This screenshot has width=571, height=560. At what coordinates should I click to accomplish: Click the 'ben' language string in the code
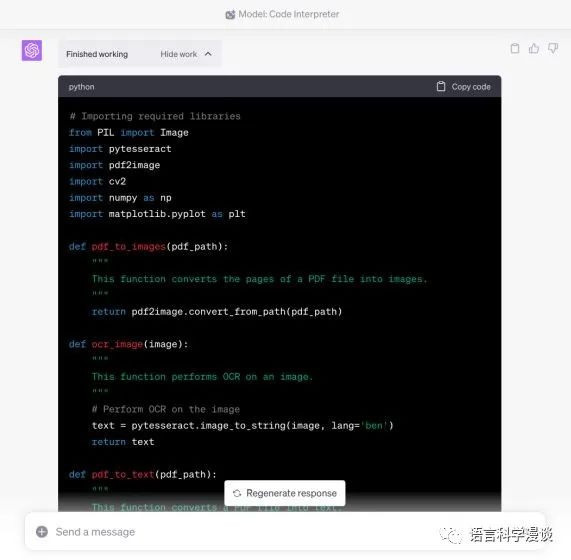pos(374,425)
